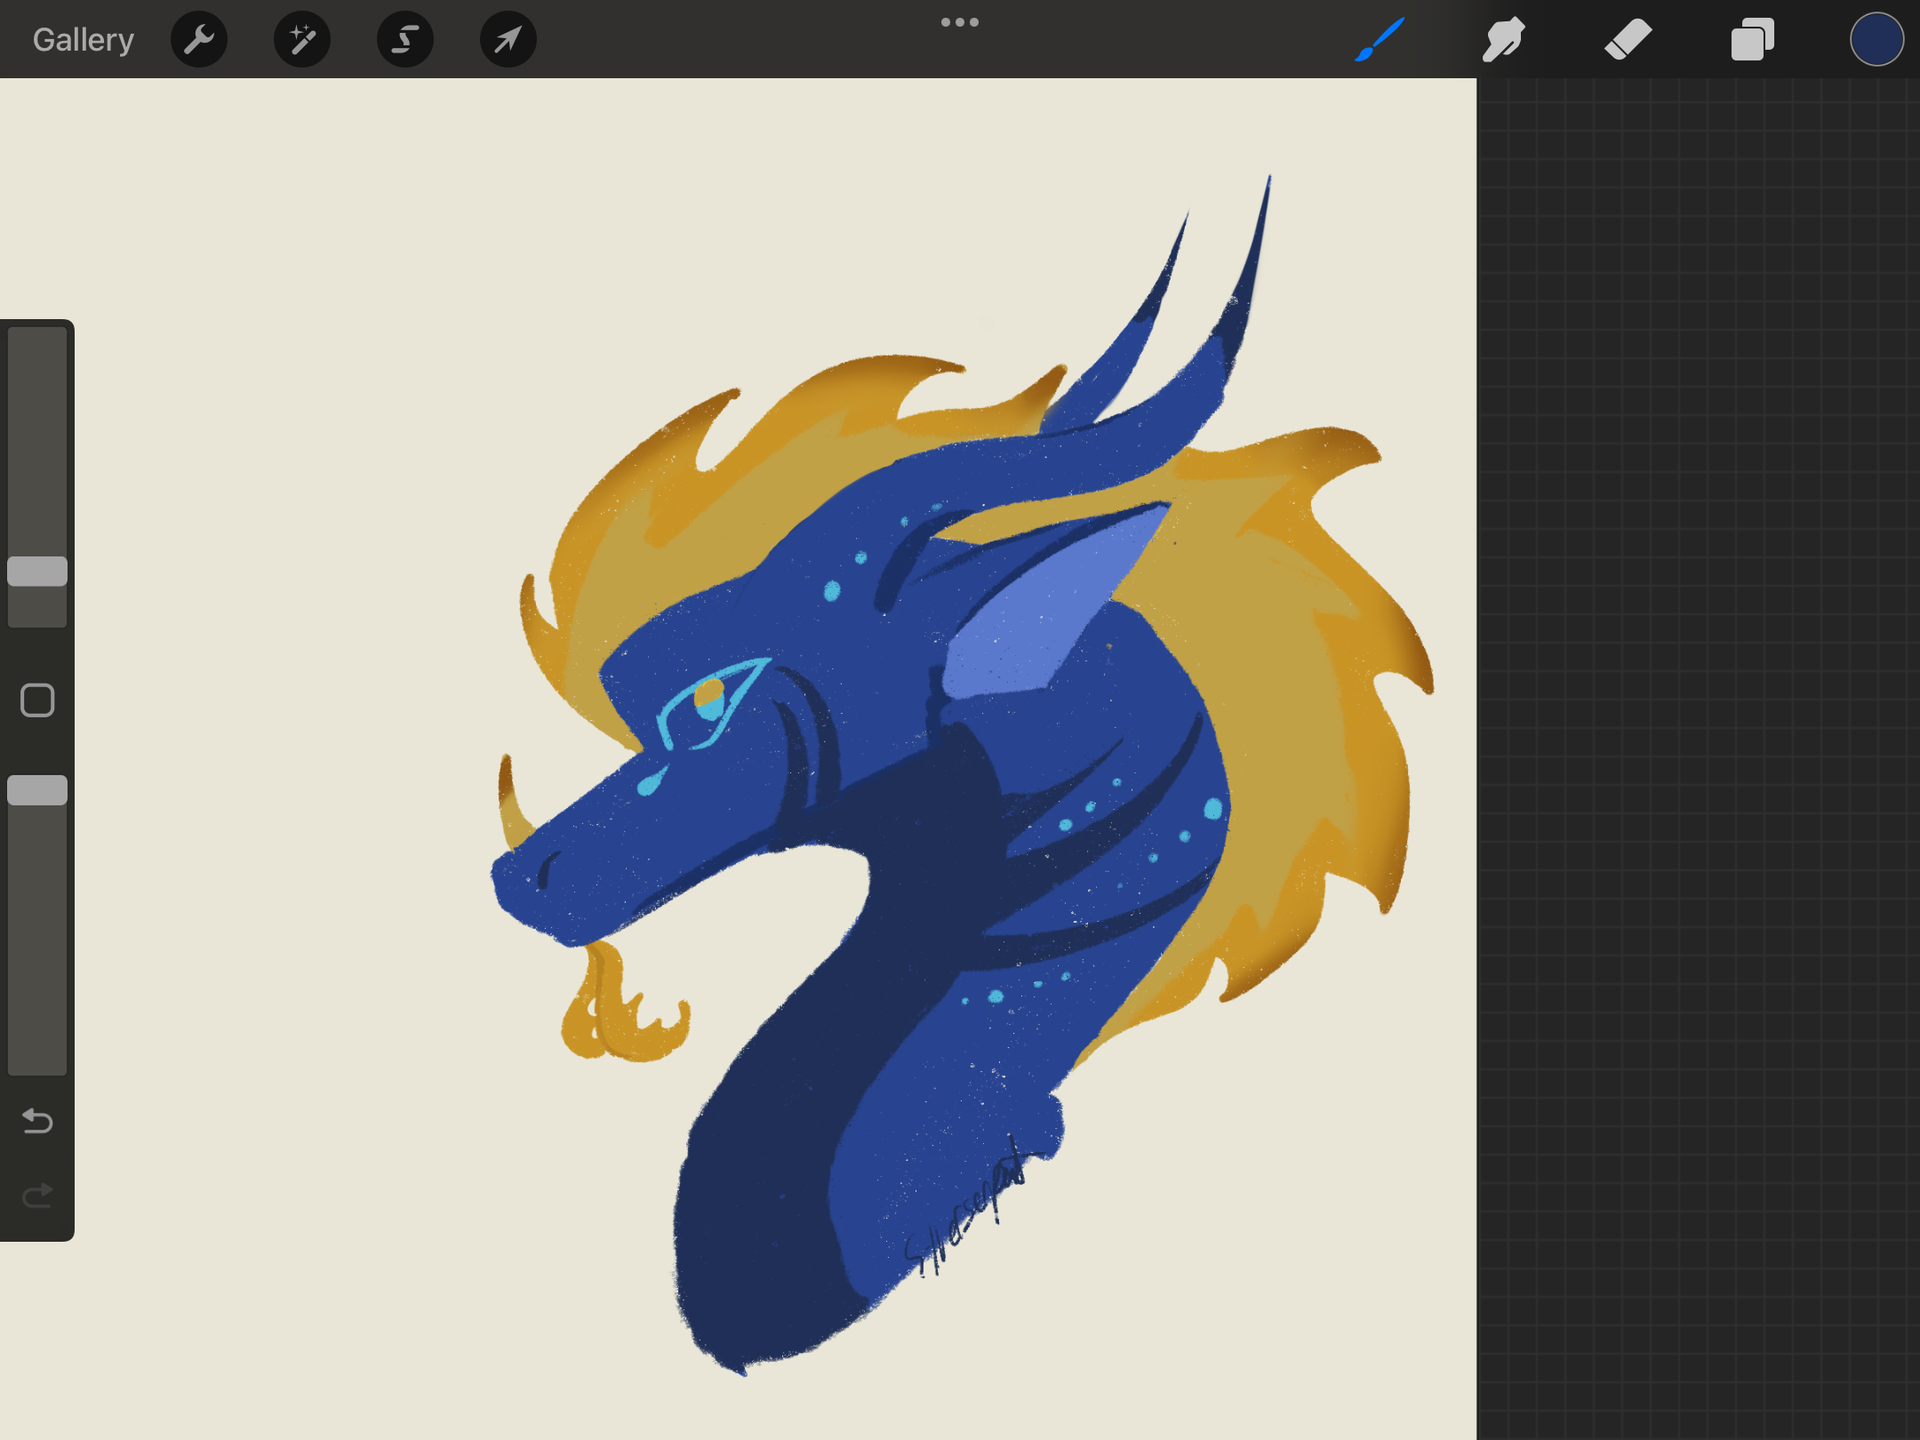The image size is (1920, 1440).
Task: Activate the Transform arrow tool
Action: tap(508, 40)
